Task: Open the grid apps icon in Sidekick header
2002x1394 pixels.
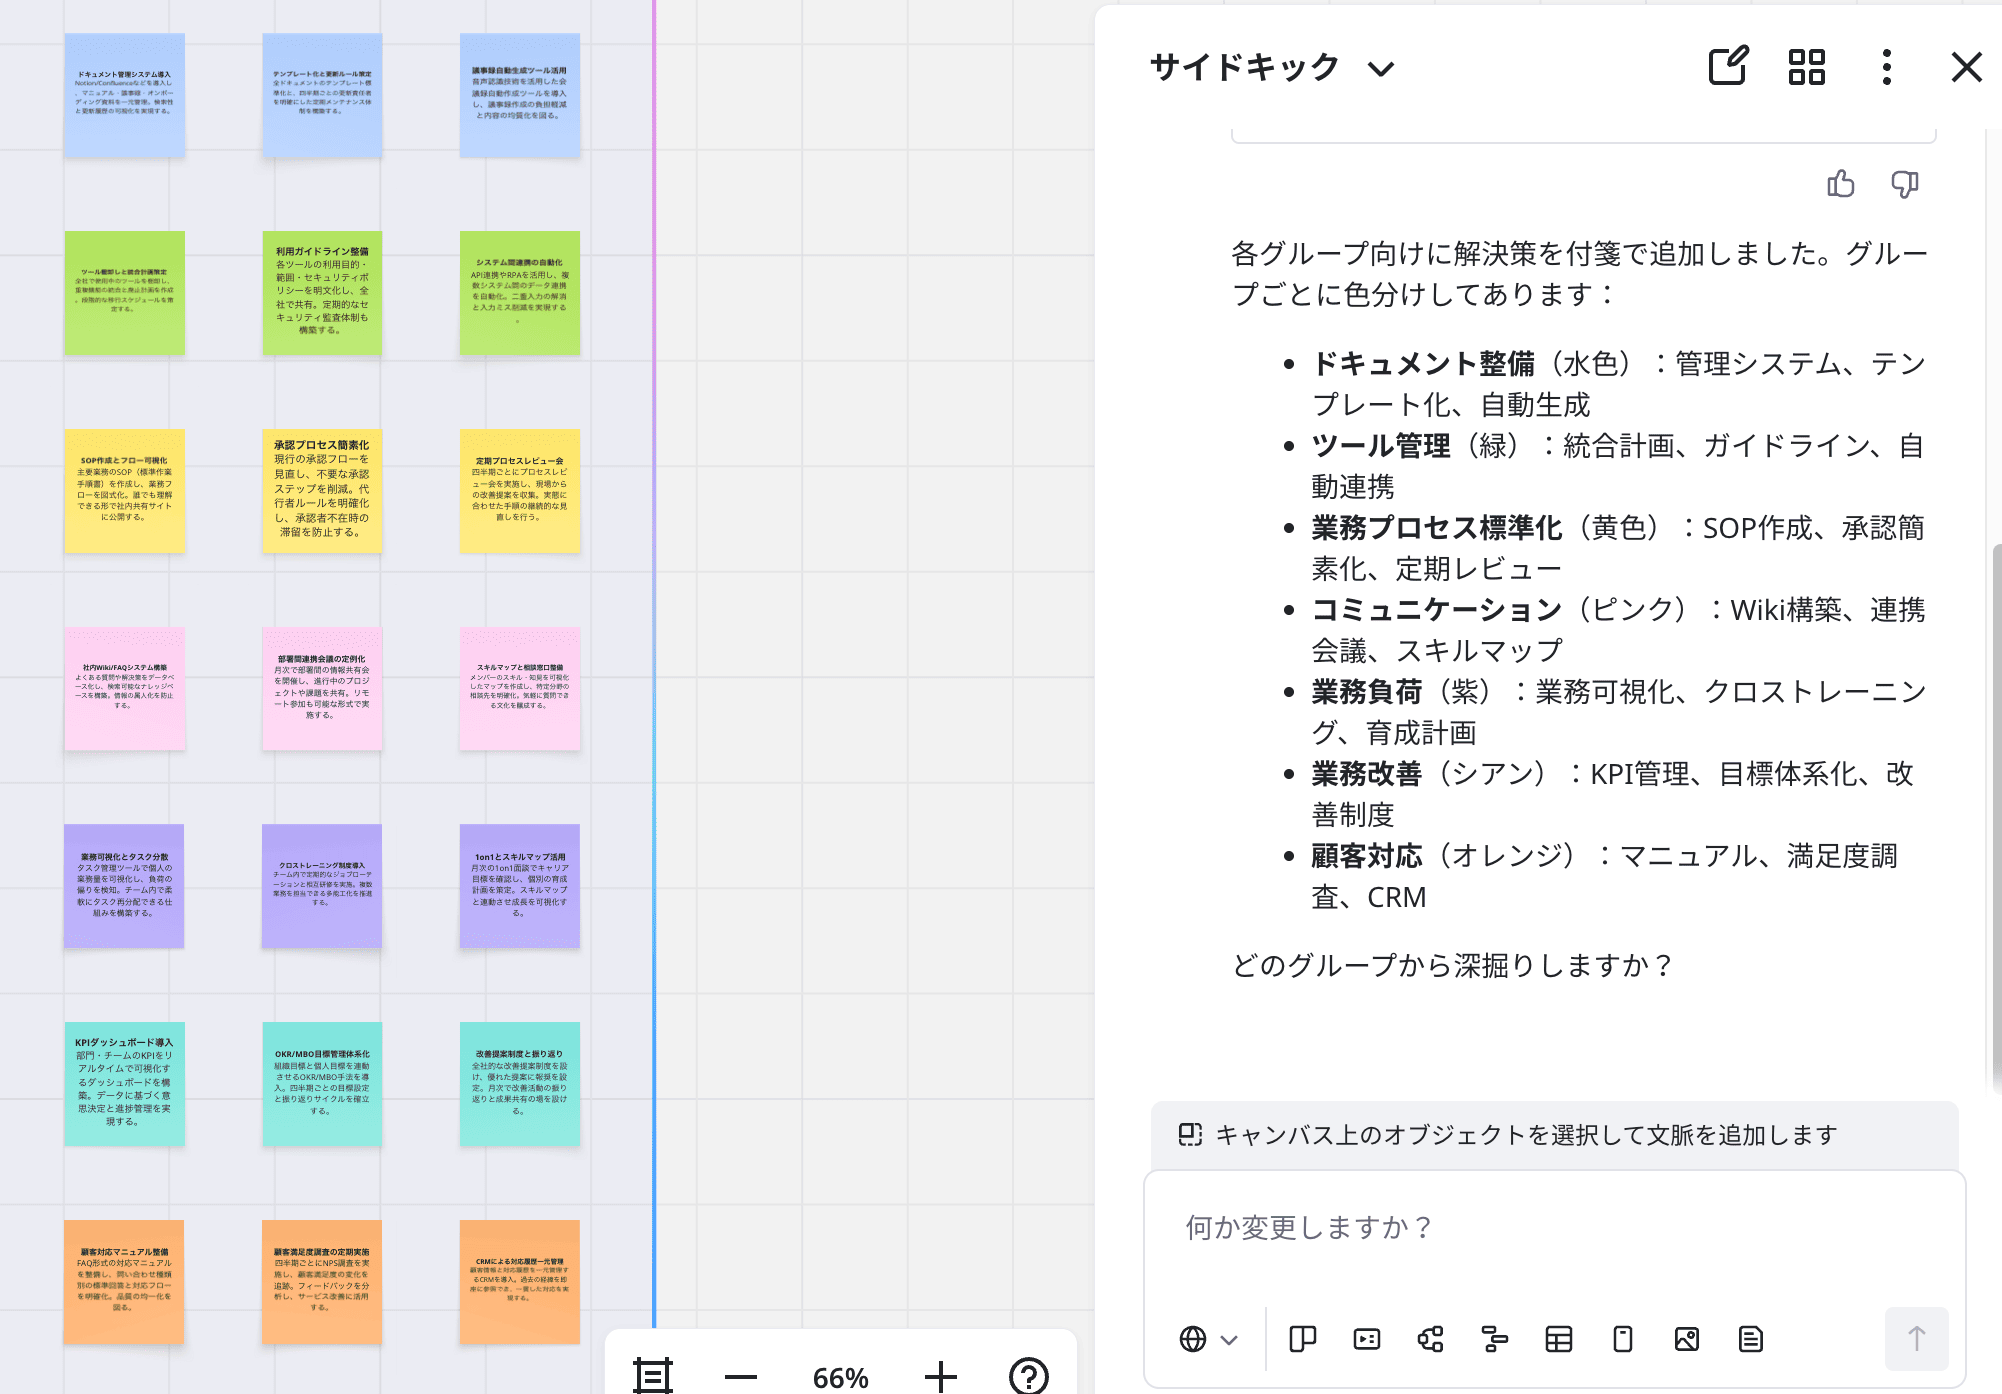Action: pos(1806,67)
